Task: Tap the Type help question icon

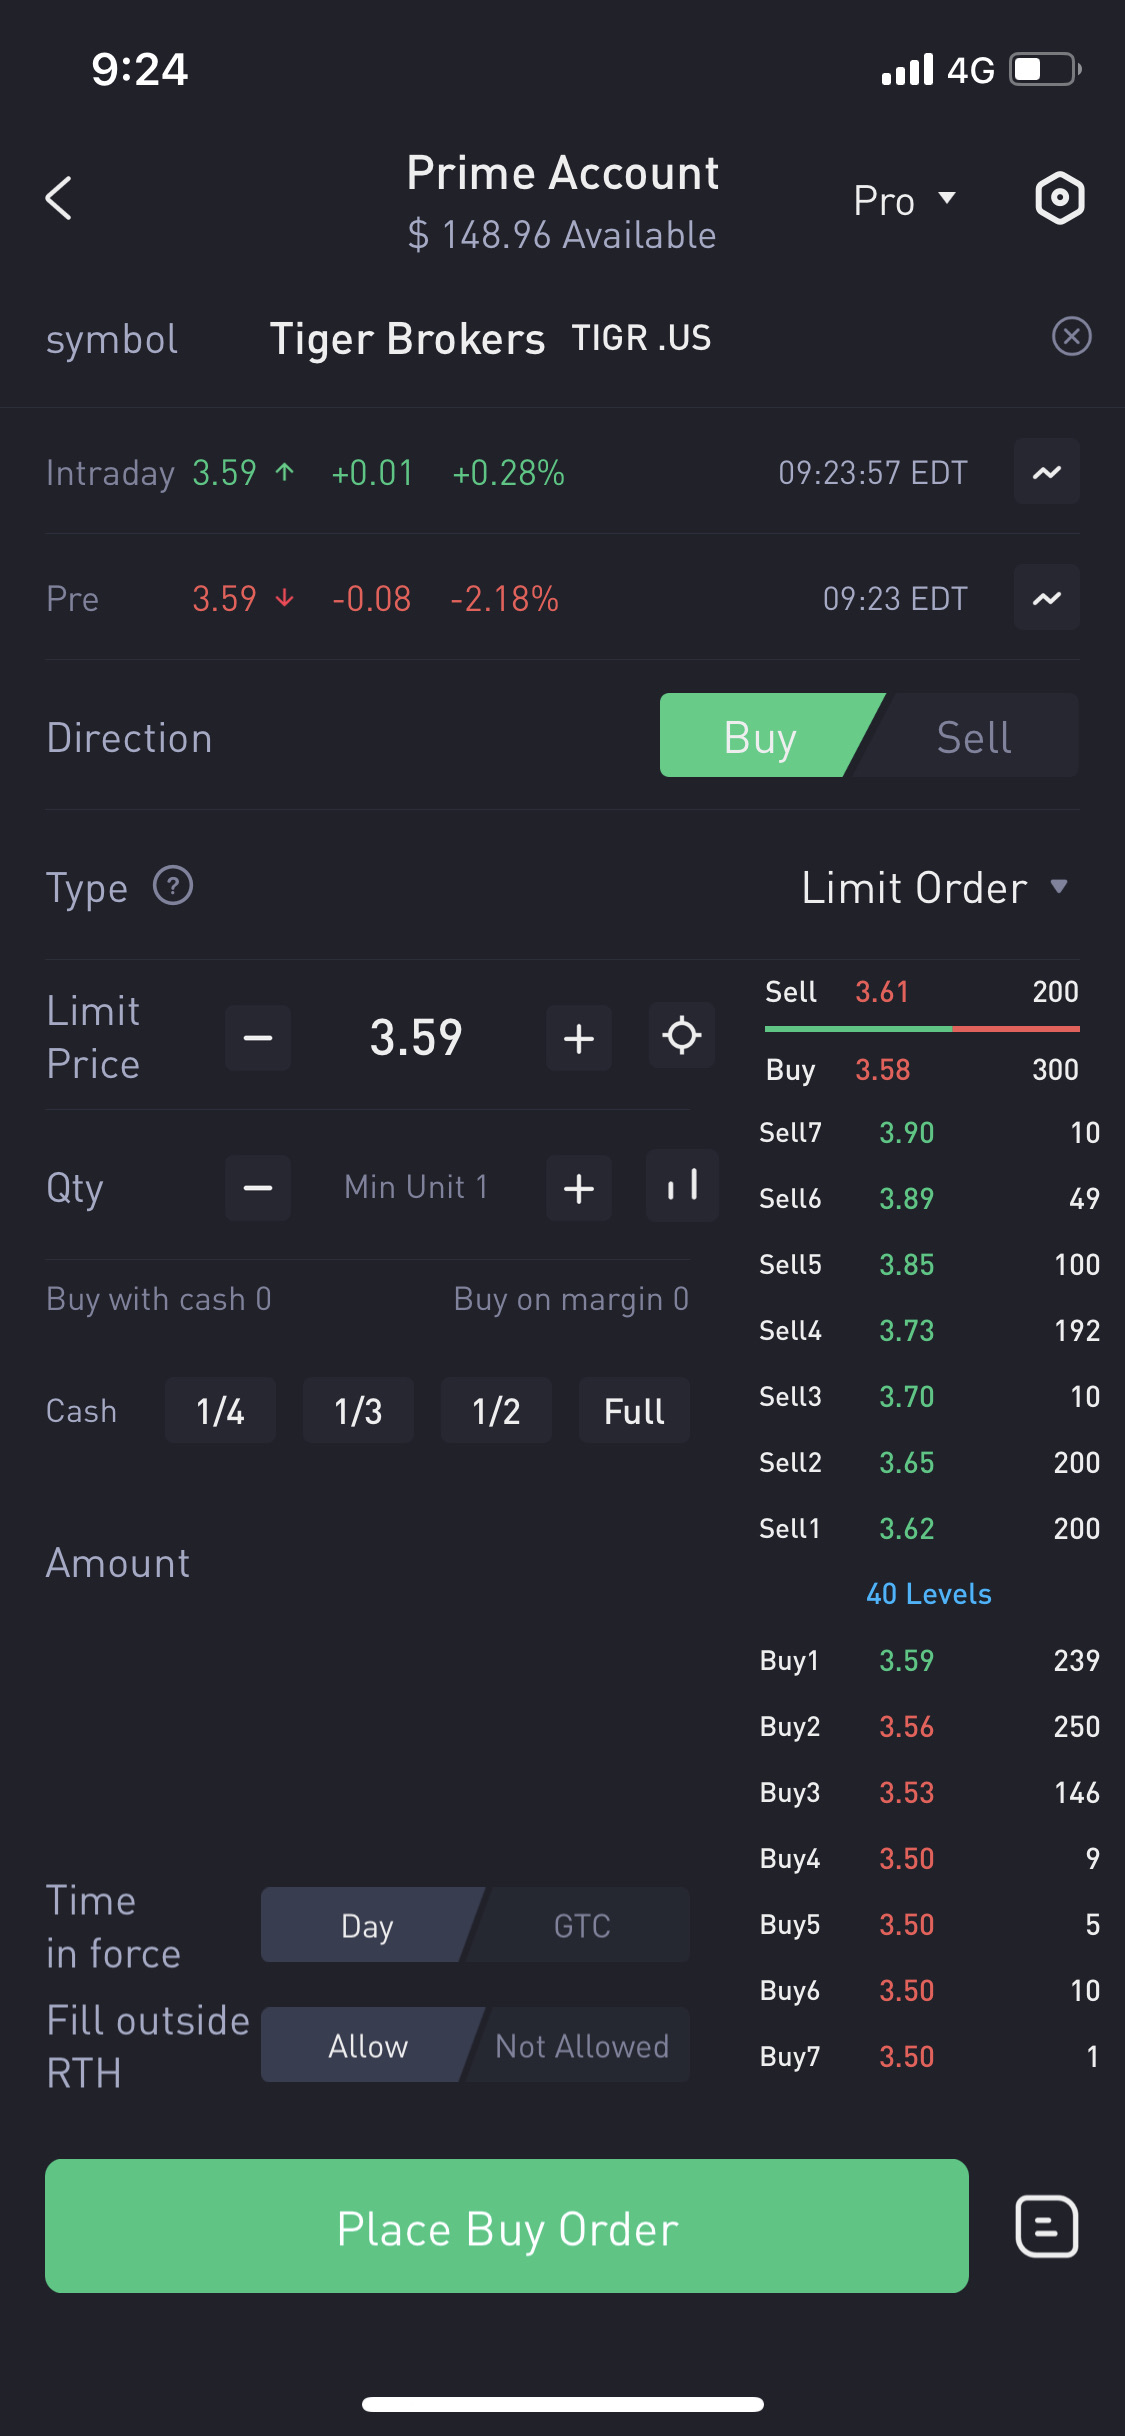Action: point(173,886)
